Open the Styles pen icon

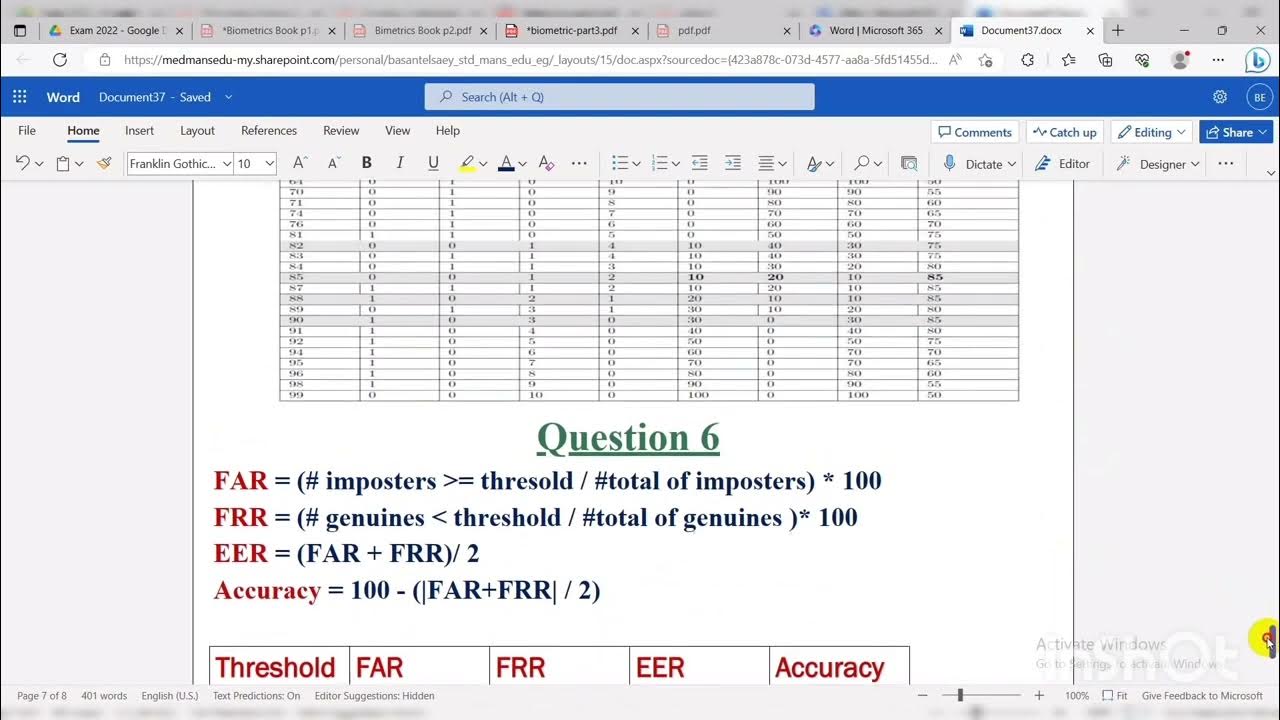(x=814, y=163)
